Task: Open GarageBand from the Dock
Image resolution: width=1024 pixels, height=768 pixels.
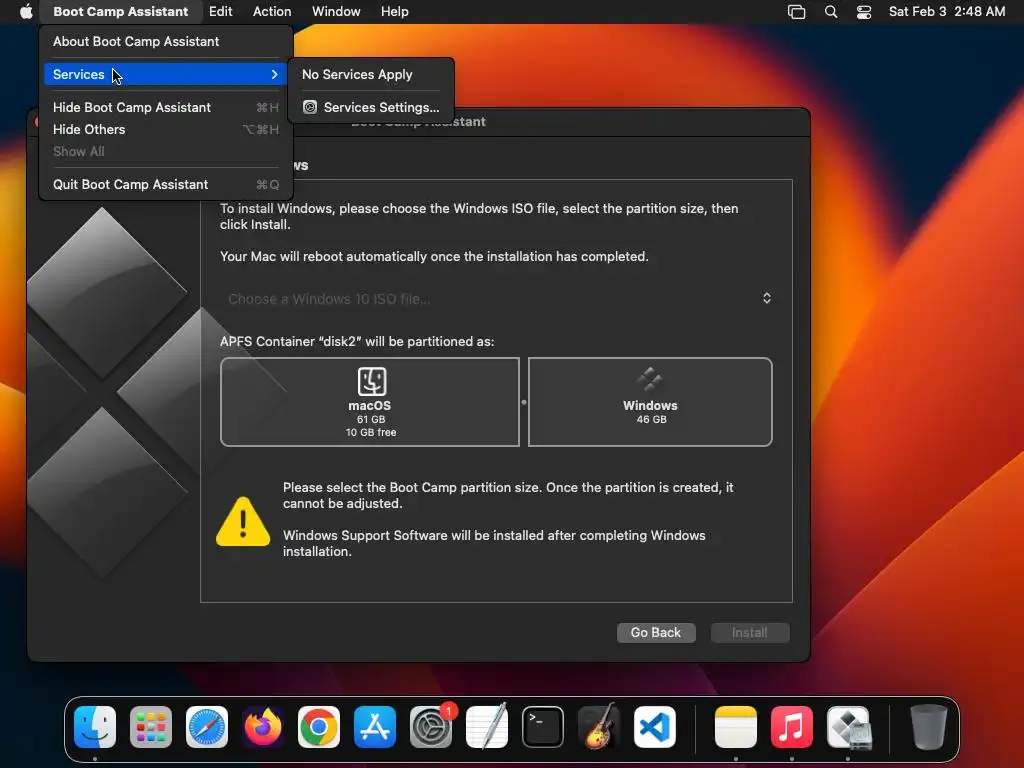Action: point(598,726)
